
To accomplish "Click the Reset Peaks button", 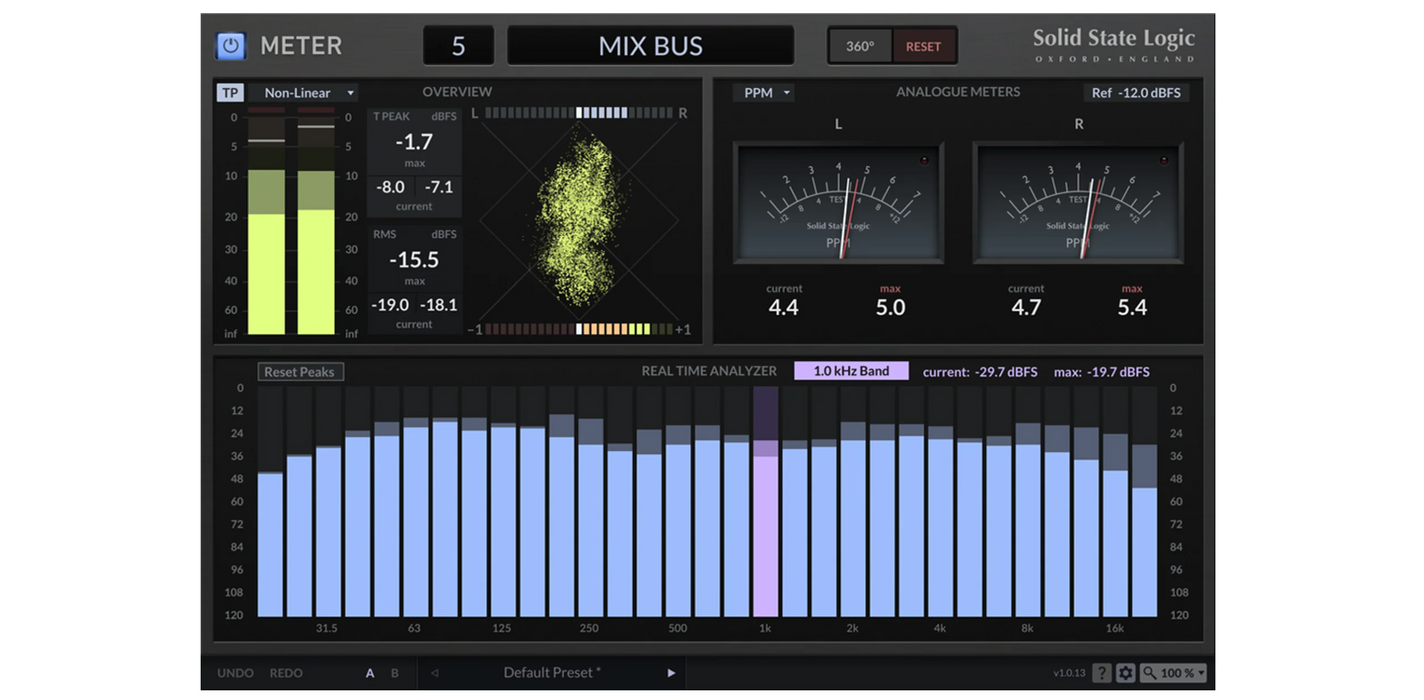I will (300, 372).
